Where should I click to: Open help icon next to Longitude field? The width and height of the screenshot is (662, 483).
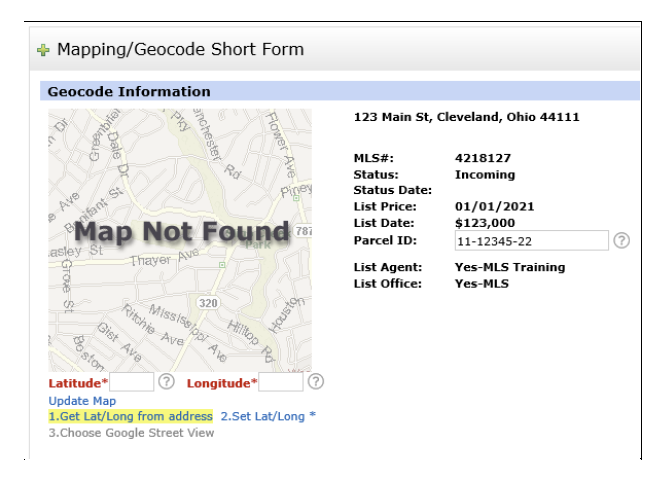click(316, 382)
